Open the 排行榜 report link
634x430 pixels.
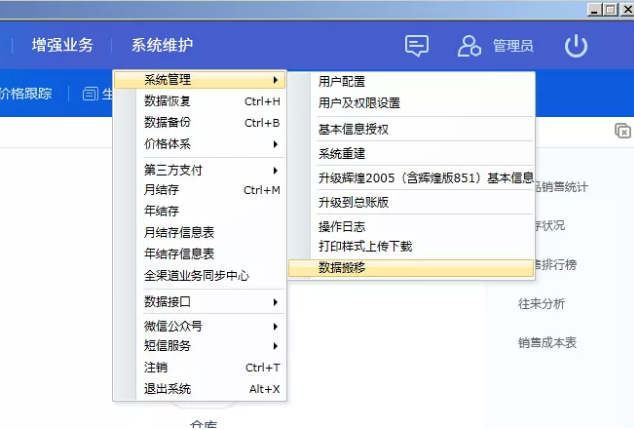(556, 265)
